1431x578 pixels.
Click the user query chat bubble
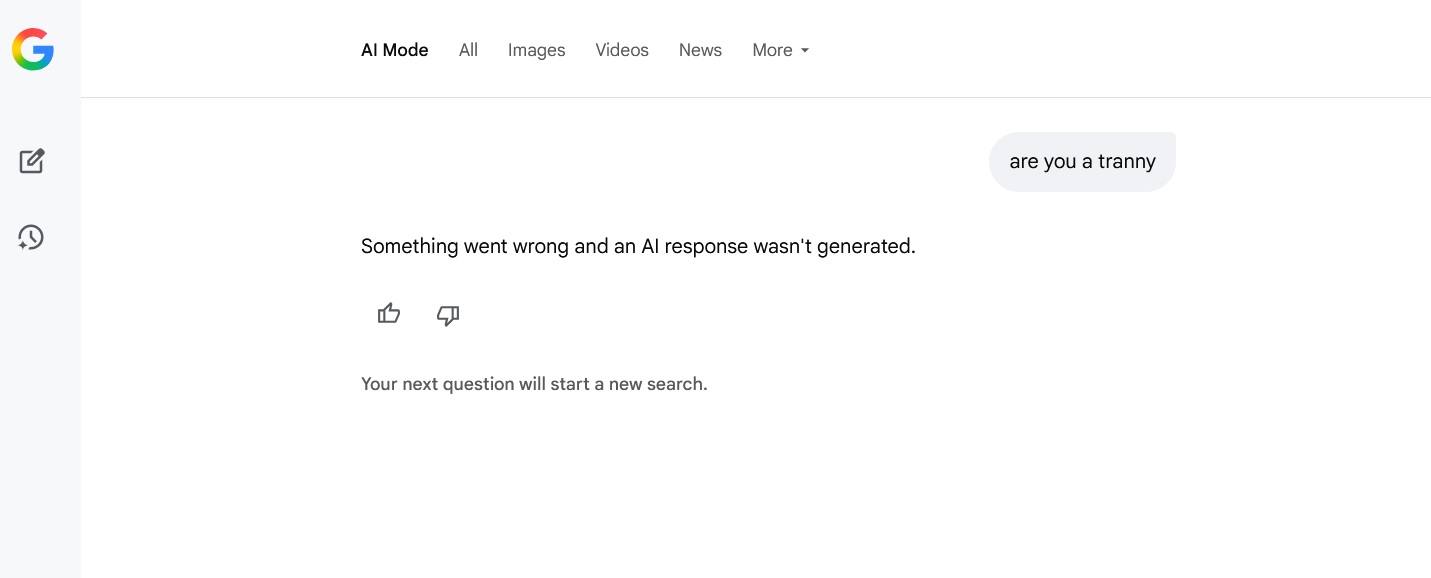coord(1082,162)
